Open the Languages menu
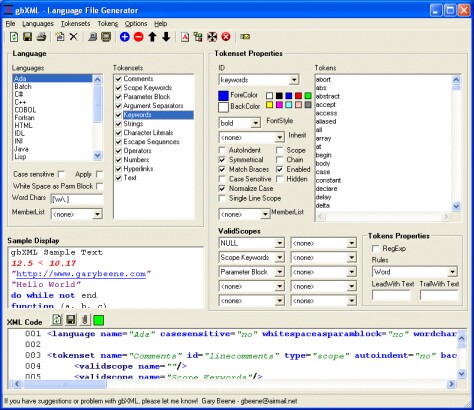Viewport: 474px width, 410px height. pyautogui.click(x=38, y=24)
